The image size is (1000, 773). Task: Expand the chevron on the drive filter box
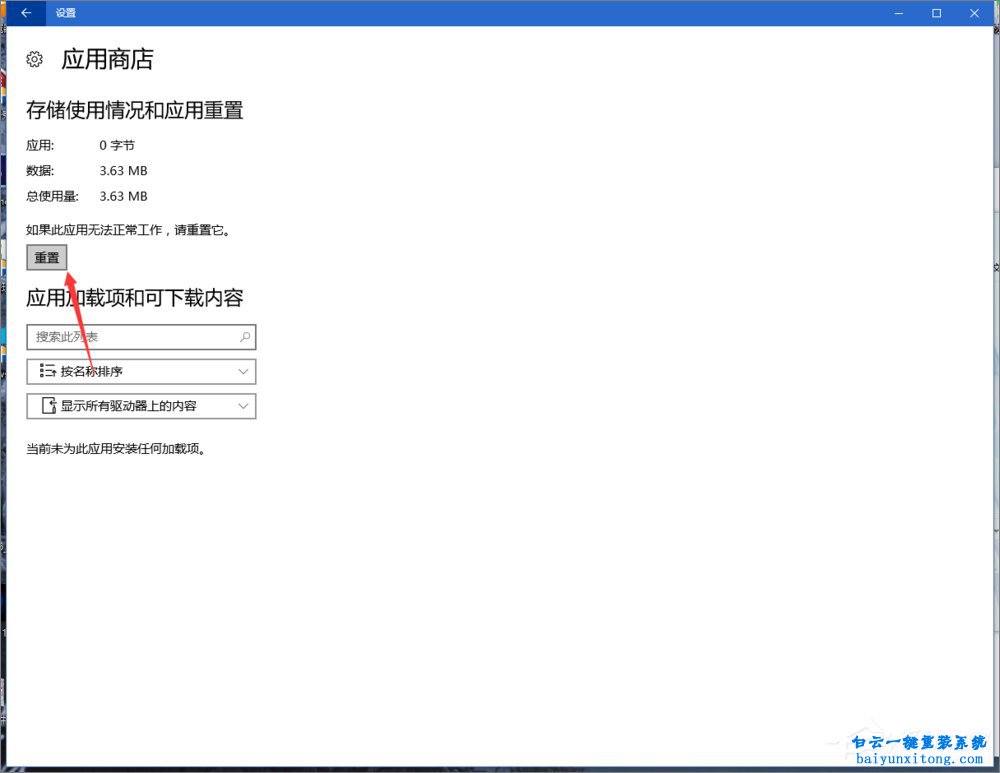(x=242, y=406)
